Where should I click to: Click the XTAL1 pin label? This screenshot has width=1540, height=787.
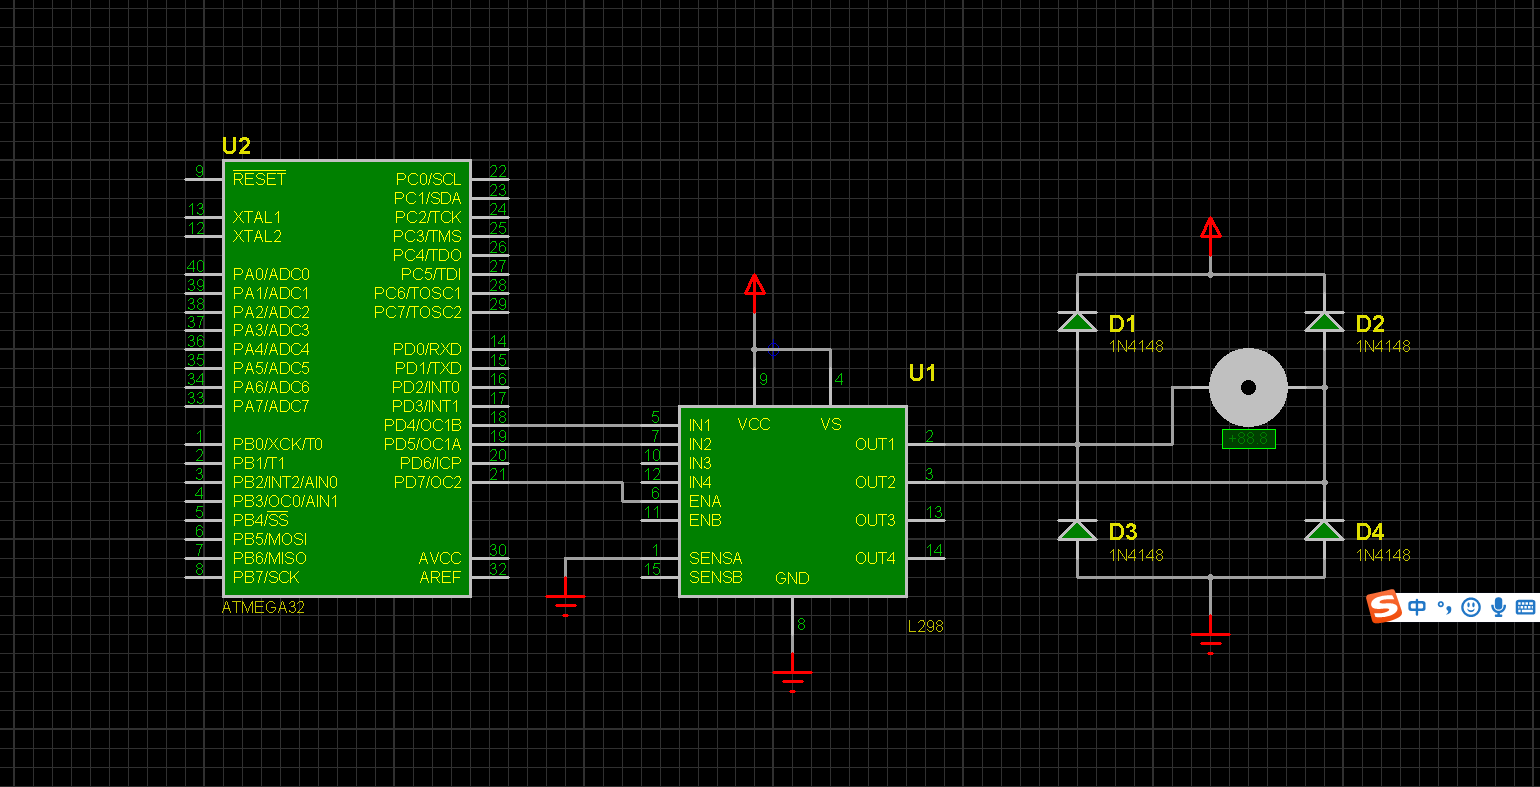click(x=257, y=217)
